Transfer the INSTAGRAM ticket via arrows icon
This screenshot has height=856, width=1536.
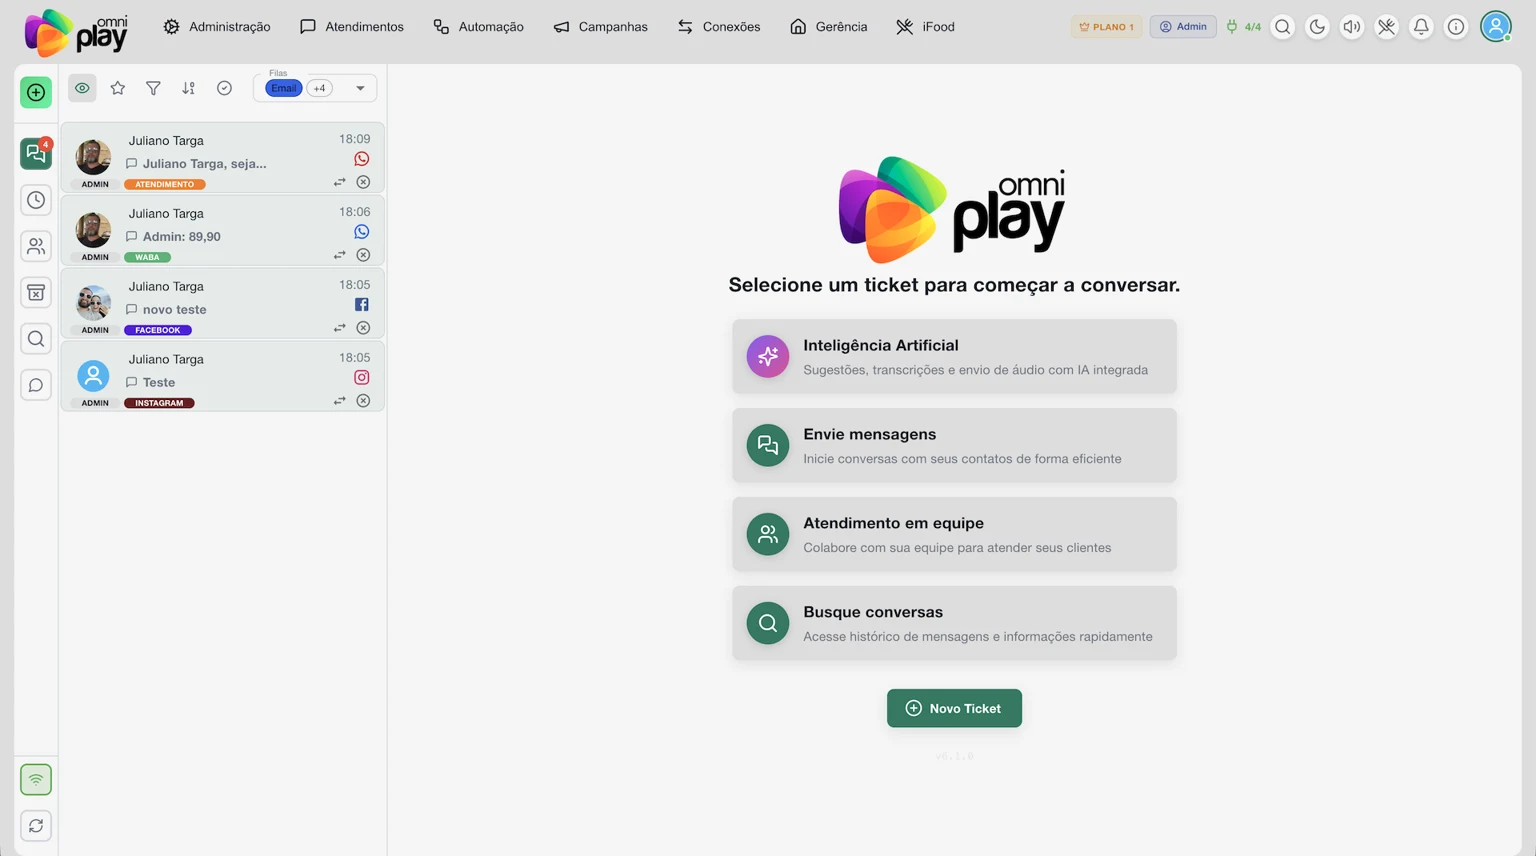340,401
